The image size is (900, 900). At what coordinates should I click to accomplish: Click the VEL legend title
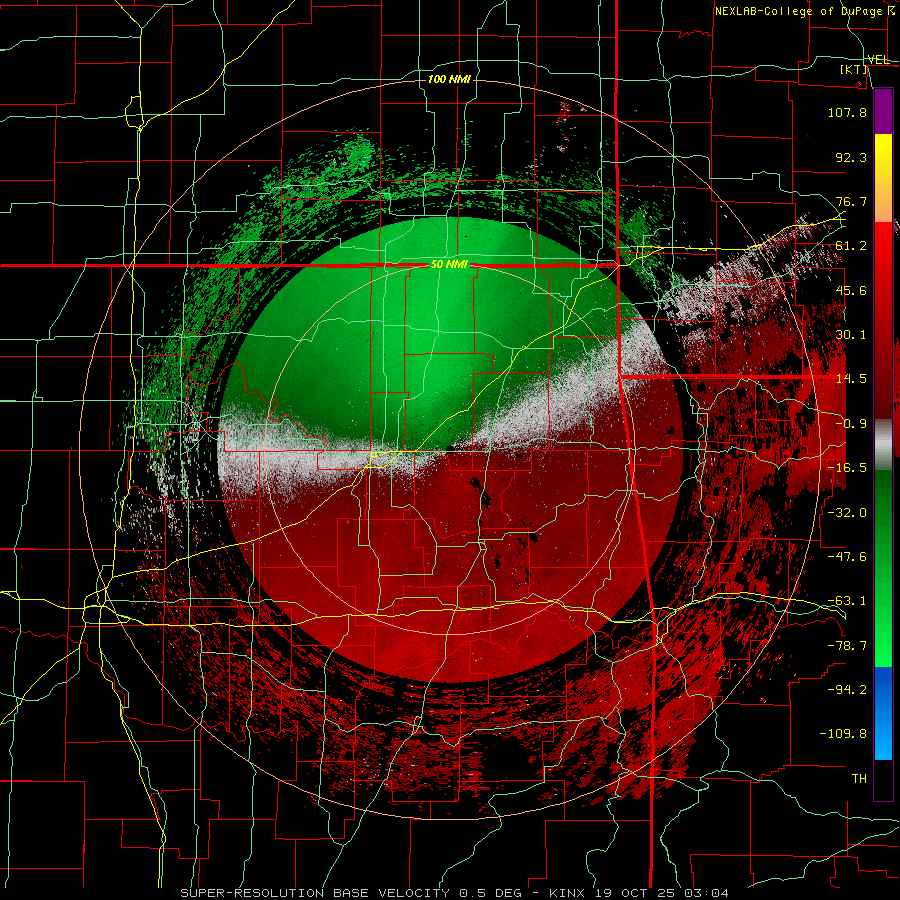[x=878, y=60]
